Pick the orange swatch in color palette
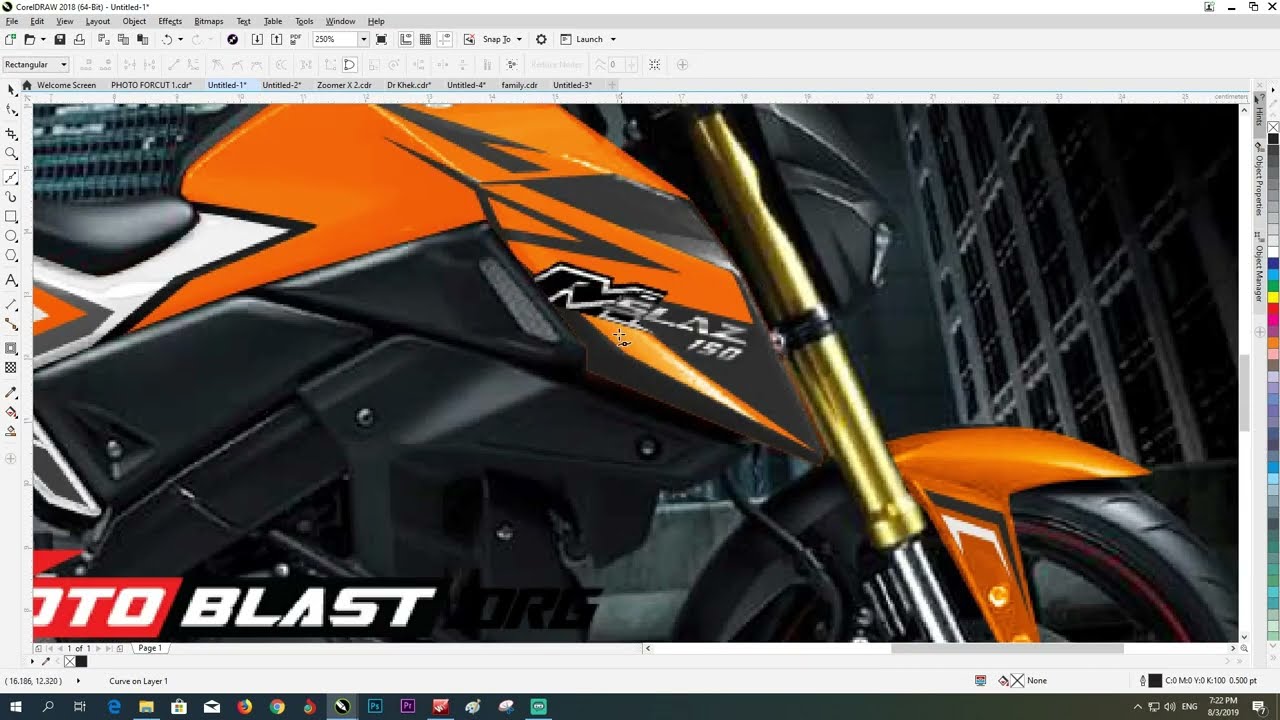 coord(1273,342)
